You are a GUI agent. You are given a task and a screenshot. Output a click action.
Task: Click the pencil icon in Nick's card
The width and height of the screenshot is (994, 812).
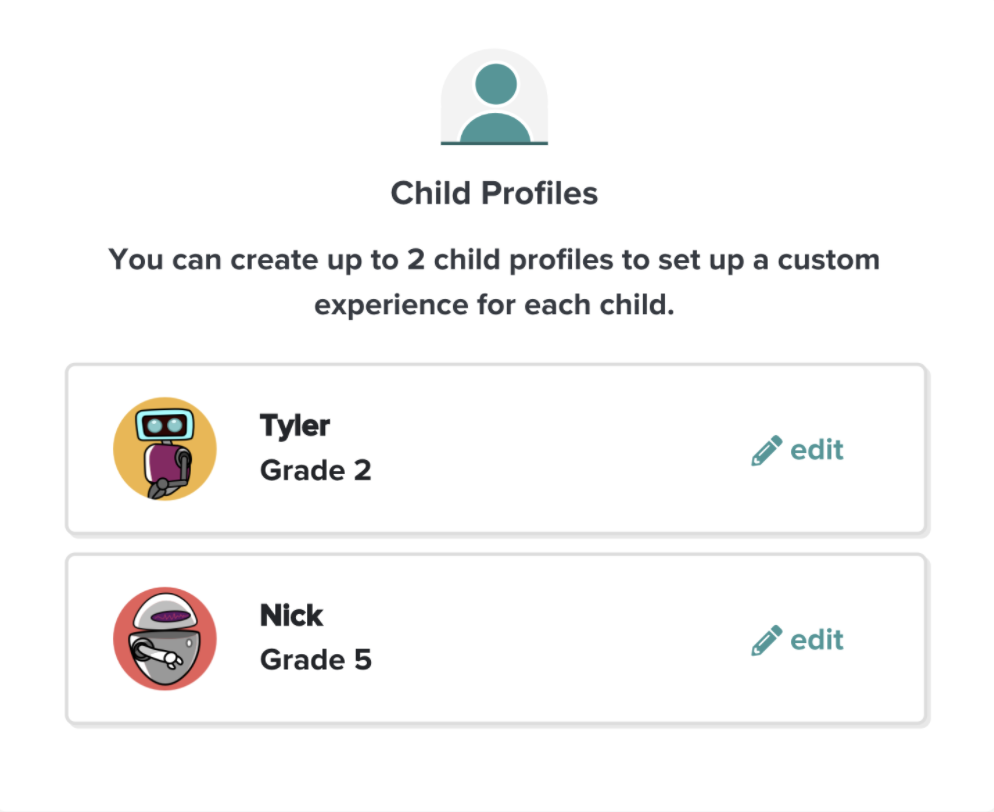(x=766, y=640)
